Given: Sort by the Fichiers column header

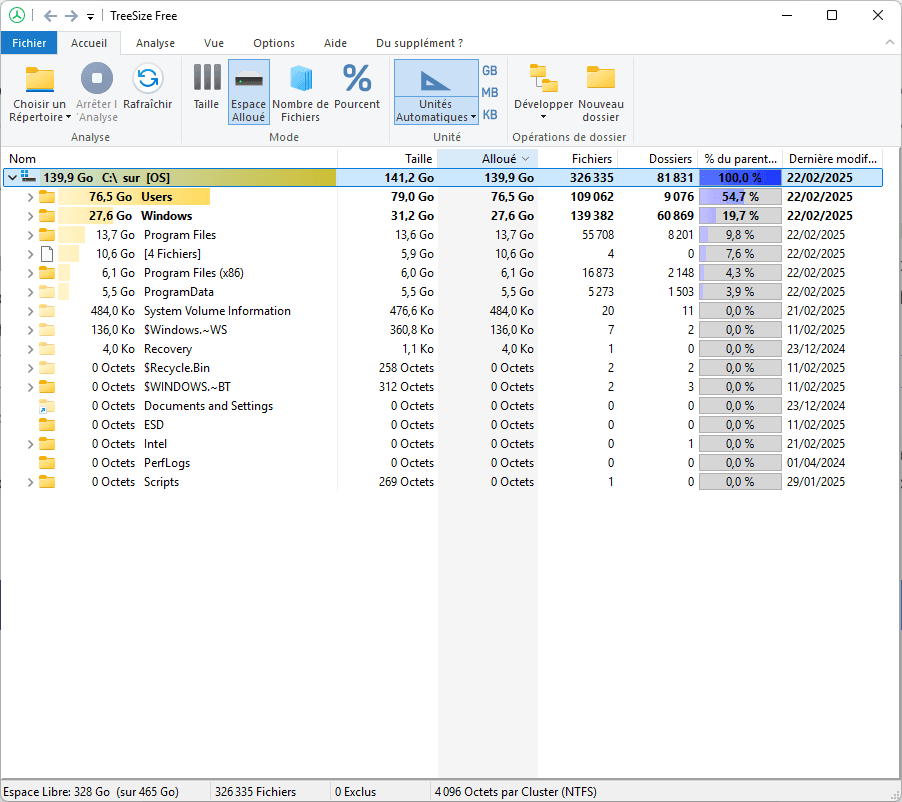Looking at the screenshot, I should click(x=578, y=159).
